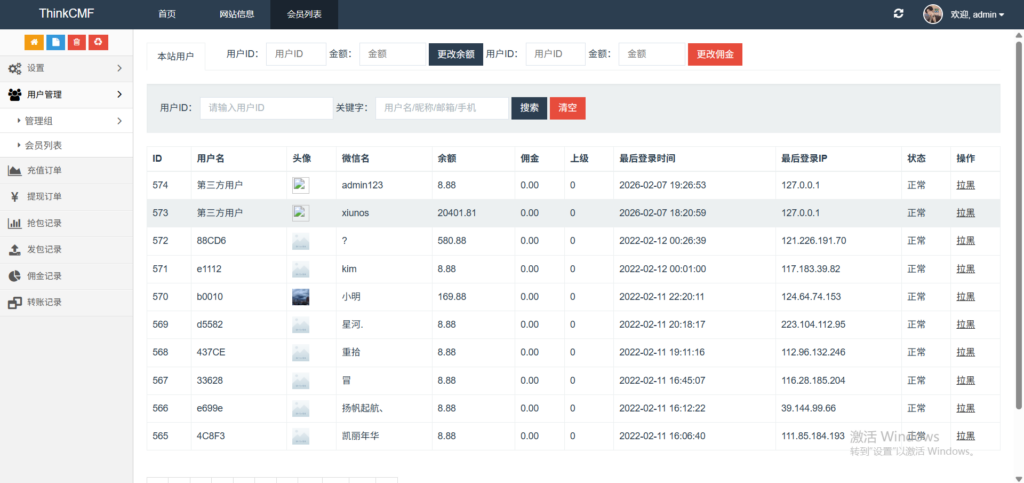The width and height of the screenshot is (1024, 483).
Task: Open 充值订单 from the sidebar
Action: (44, 170)
